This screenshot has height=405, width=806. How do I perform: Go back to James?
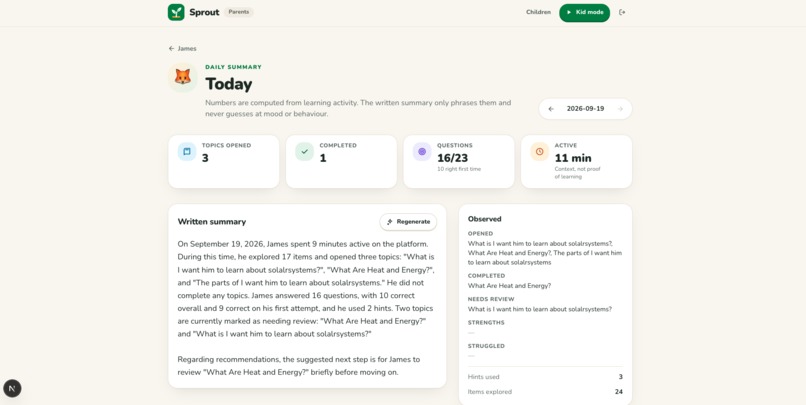(x=182, y=48)
